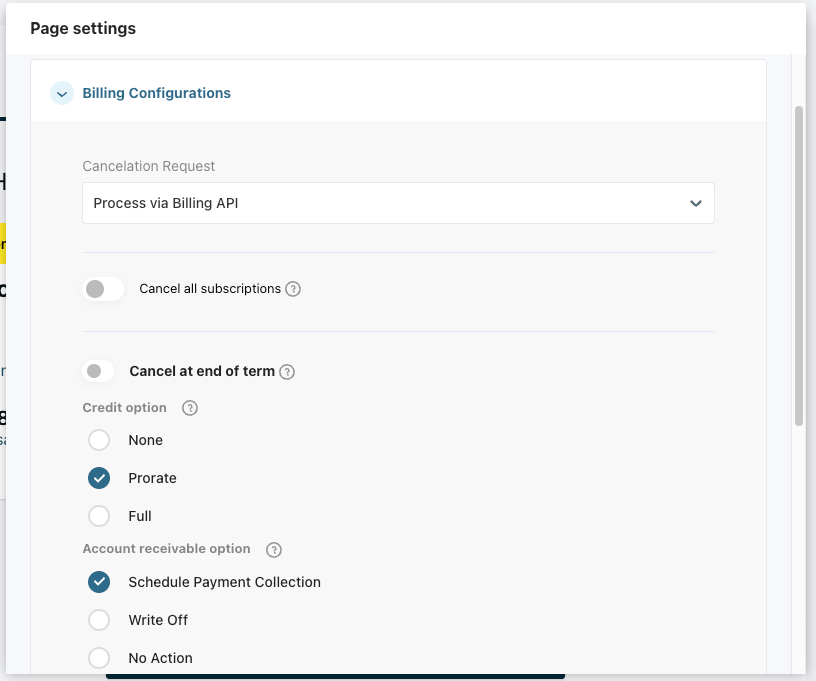Viewport: 816px width, 681px height.
Task: Turn on Cancel at end of term switch
Action: coord(98,371)
